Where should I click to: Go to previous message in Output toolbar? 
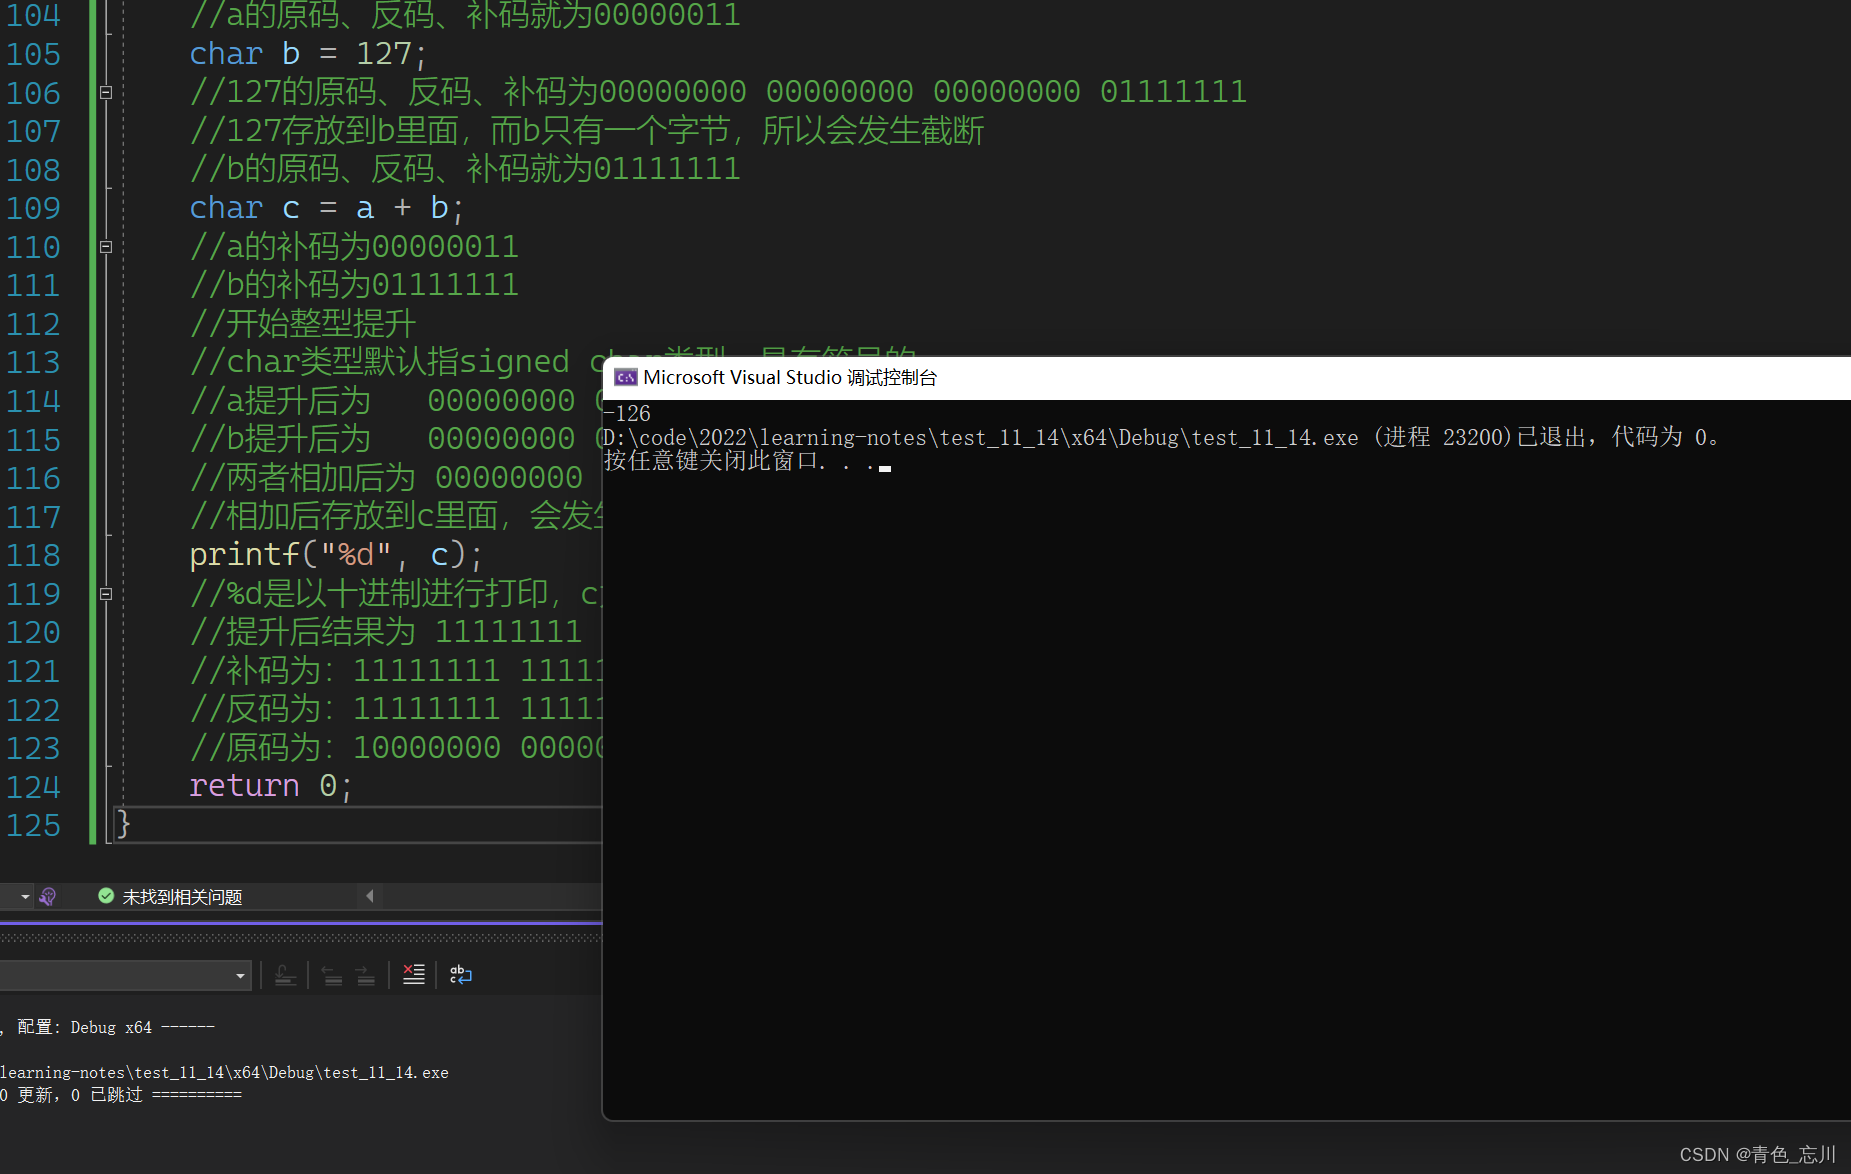pyautogui.click(x=332, y=974)
